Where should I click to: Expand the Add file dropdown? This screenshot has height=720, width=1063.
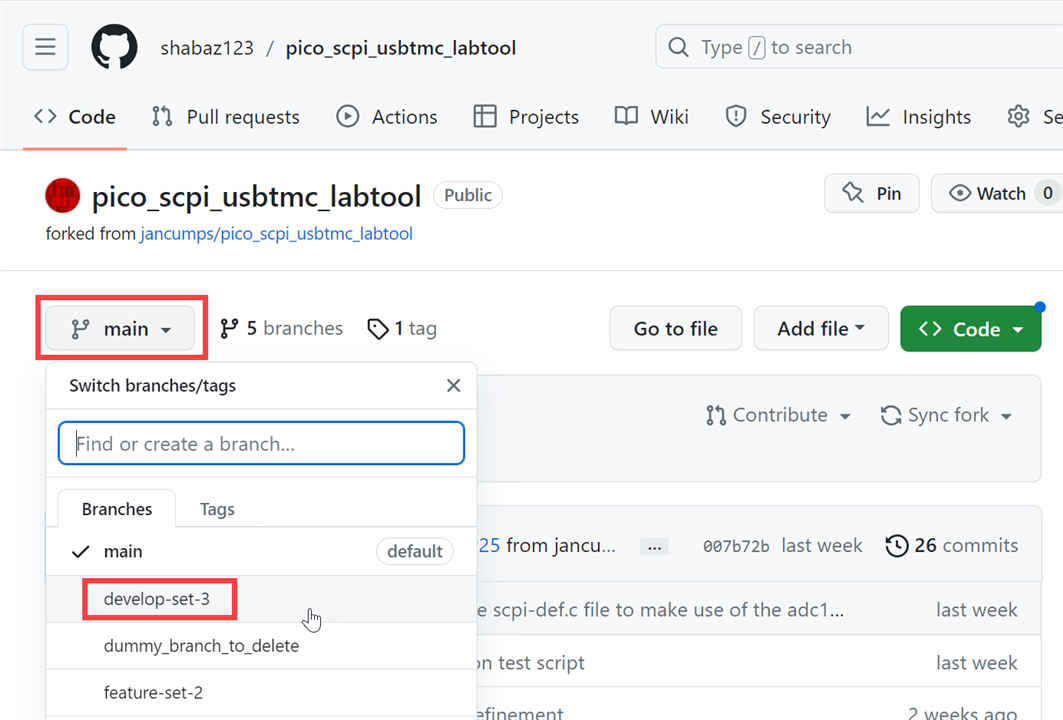(x=821, y=329)
